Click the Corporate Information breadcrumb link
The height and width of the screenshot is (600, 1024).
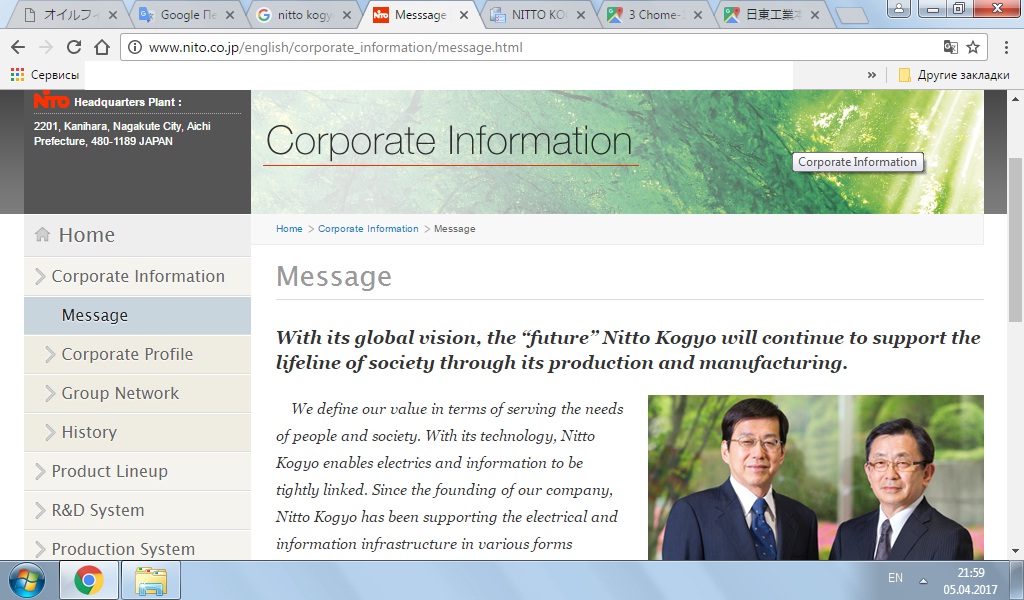pos(368,229)
